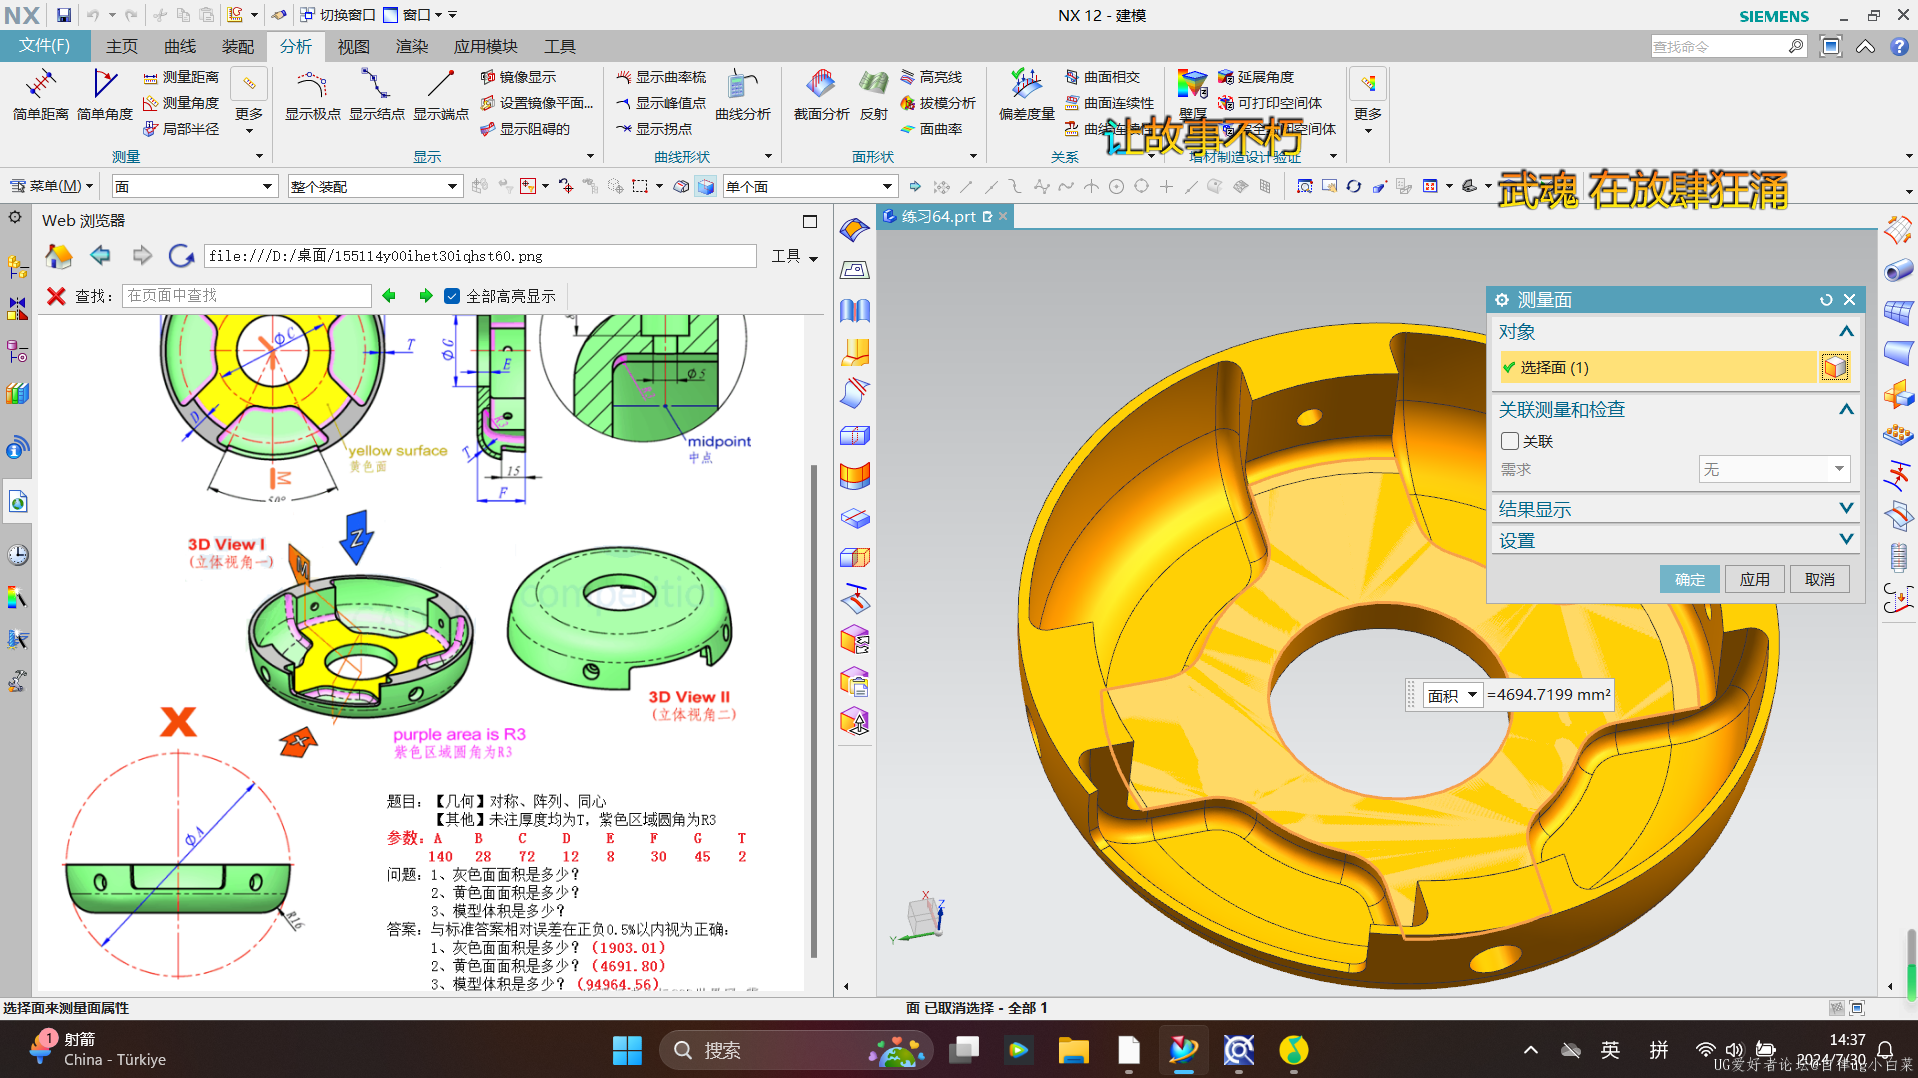Viewport: 1918px width, 1078px height.
Task: Open the history clock sidebar icon
Action: tap(17, 555)
